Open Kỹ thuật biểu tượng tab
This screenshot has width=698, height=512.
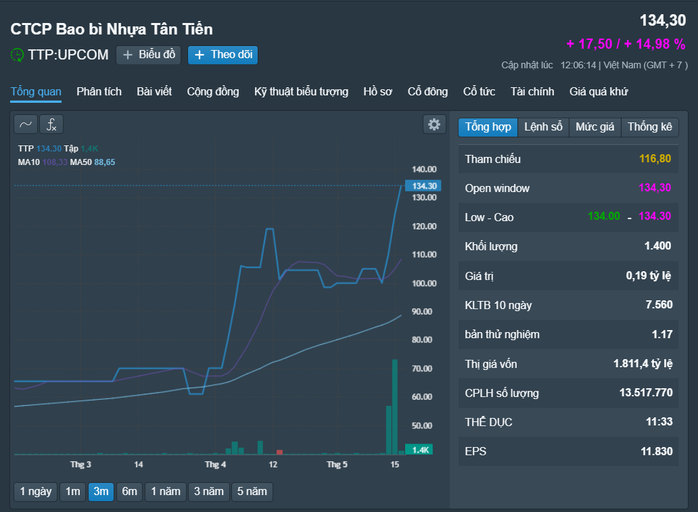[x=301, y=92]
